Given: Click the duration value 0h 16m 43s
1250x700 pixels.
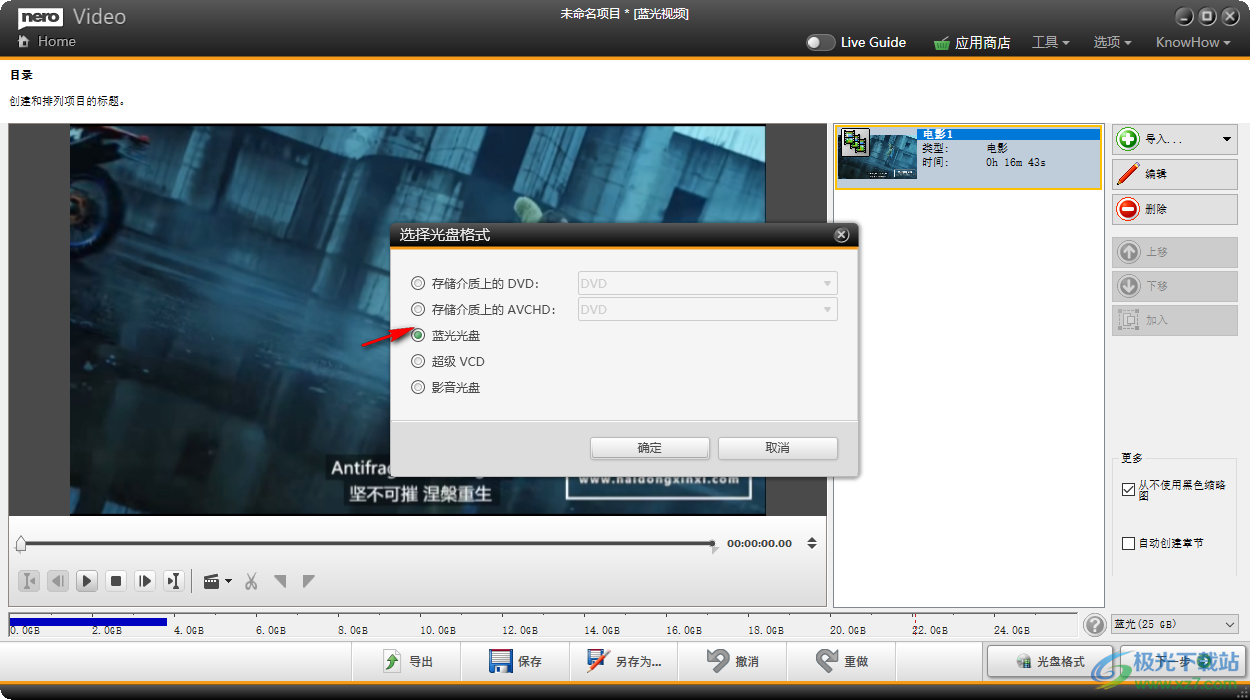Looking at the screenshot, I should [x=1015, y=162].
